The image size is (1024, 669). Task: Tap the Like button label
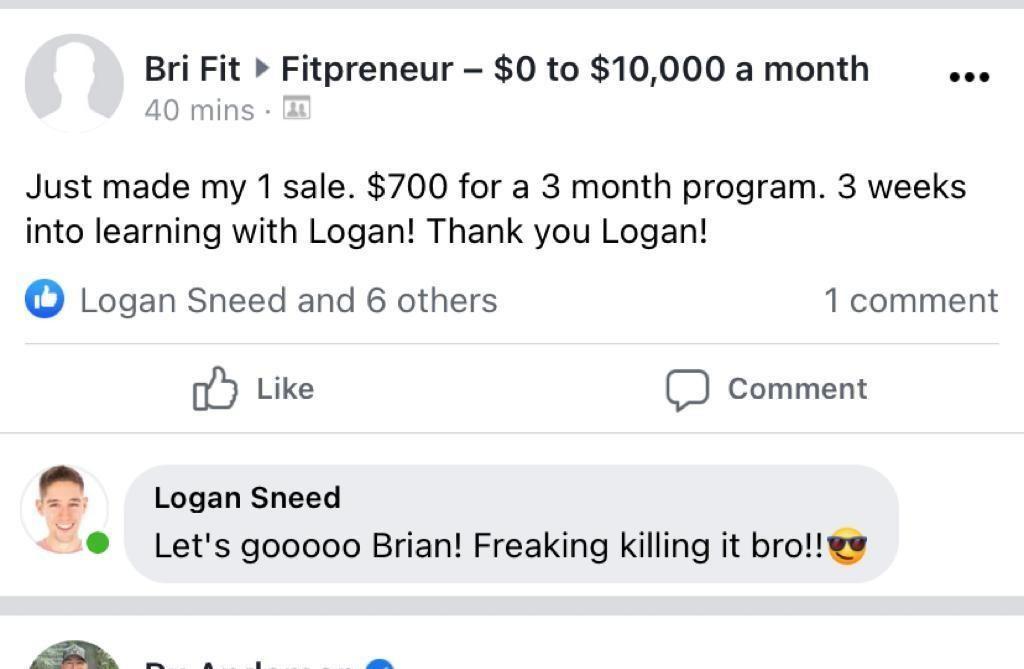tap(285, 389)
